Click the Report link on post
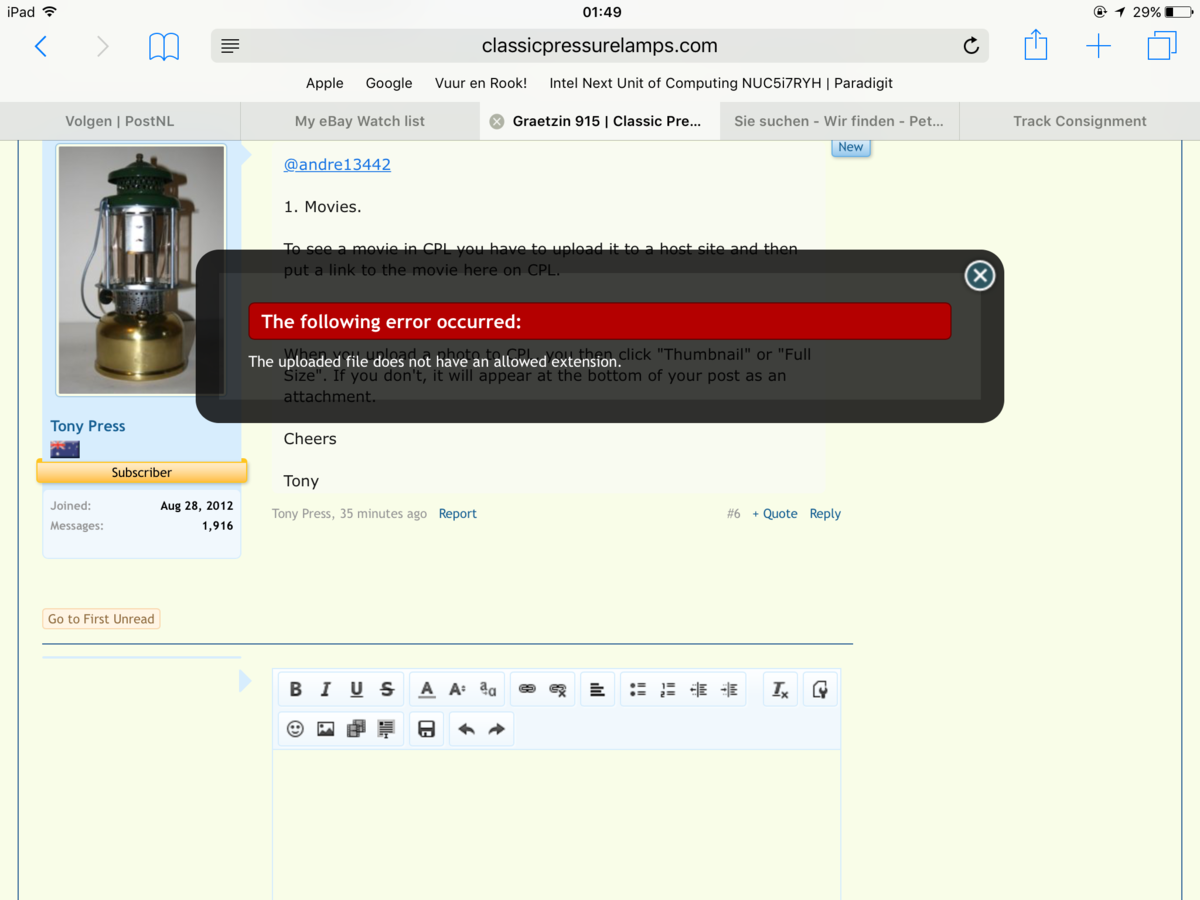Viewport: 1200px width, 900px height. 458,514
